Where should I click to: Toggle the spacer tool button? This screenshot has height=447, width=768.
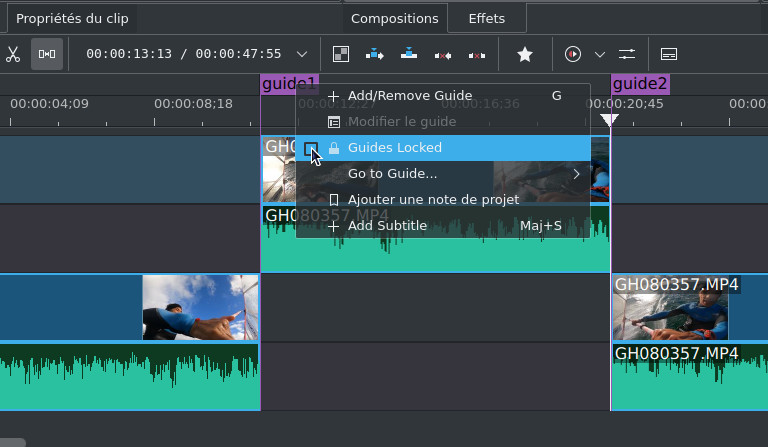coord(47,54)
